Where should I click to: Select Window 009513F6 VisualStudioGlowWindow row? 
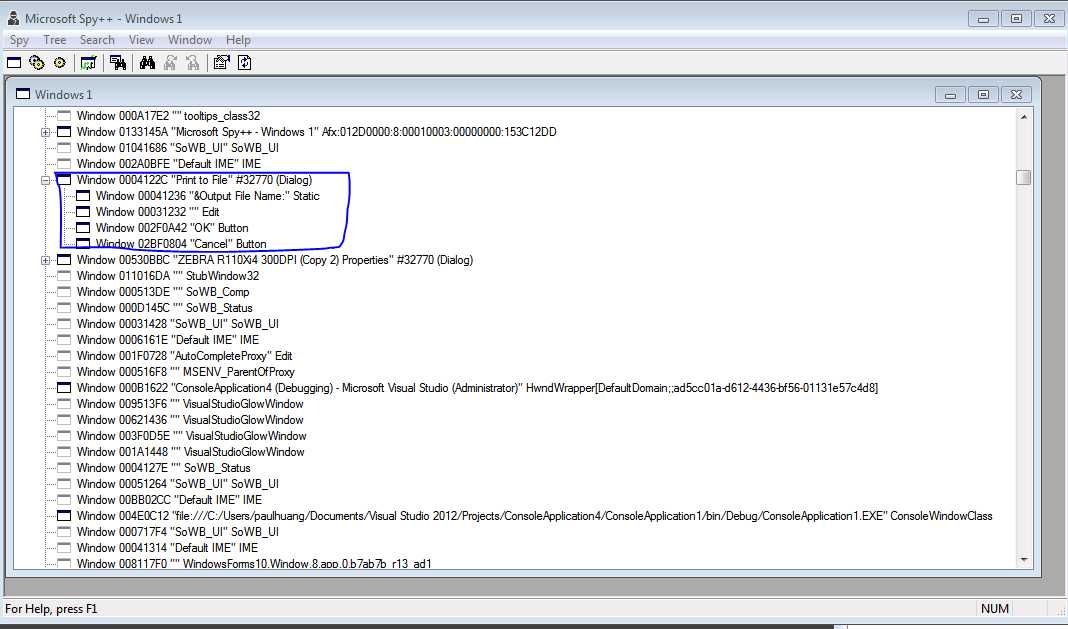pos(190,404)
